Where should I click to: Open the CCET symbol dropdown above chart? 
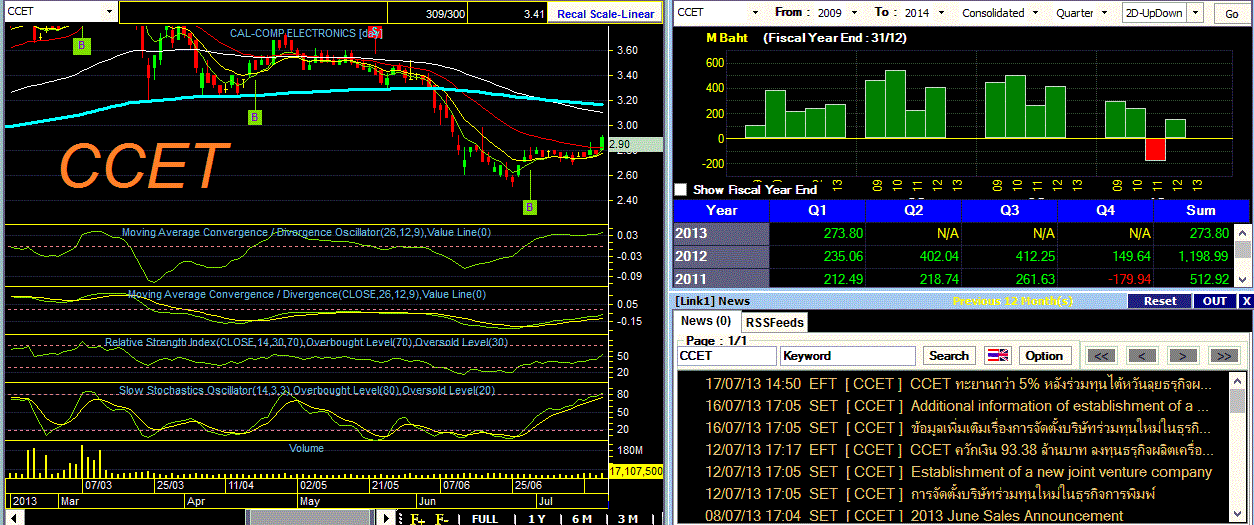pyautogui.click(x=108, y=12)
